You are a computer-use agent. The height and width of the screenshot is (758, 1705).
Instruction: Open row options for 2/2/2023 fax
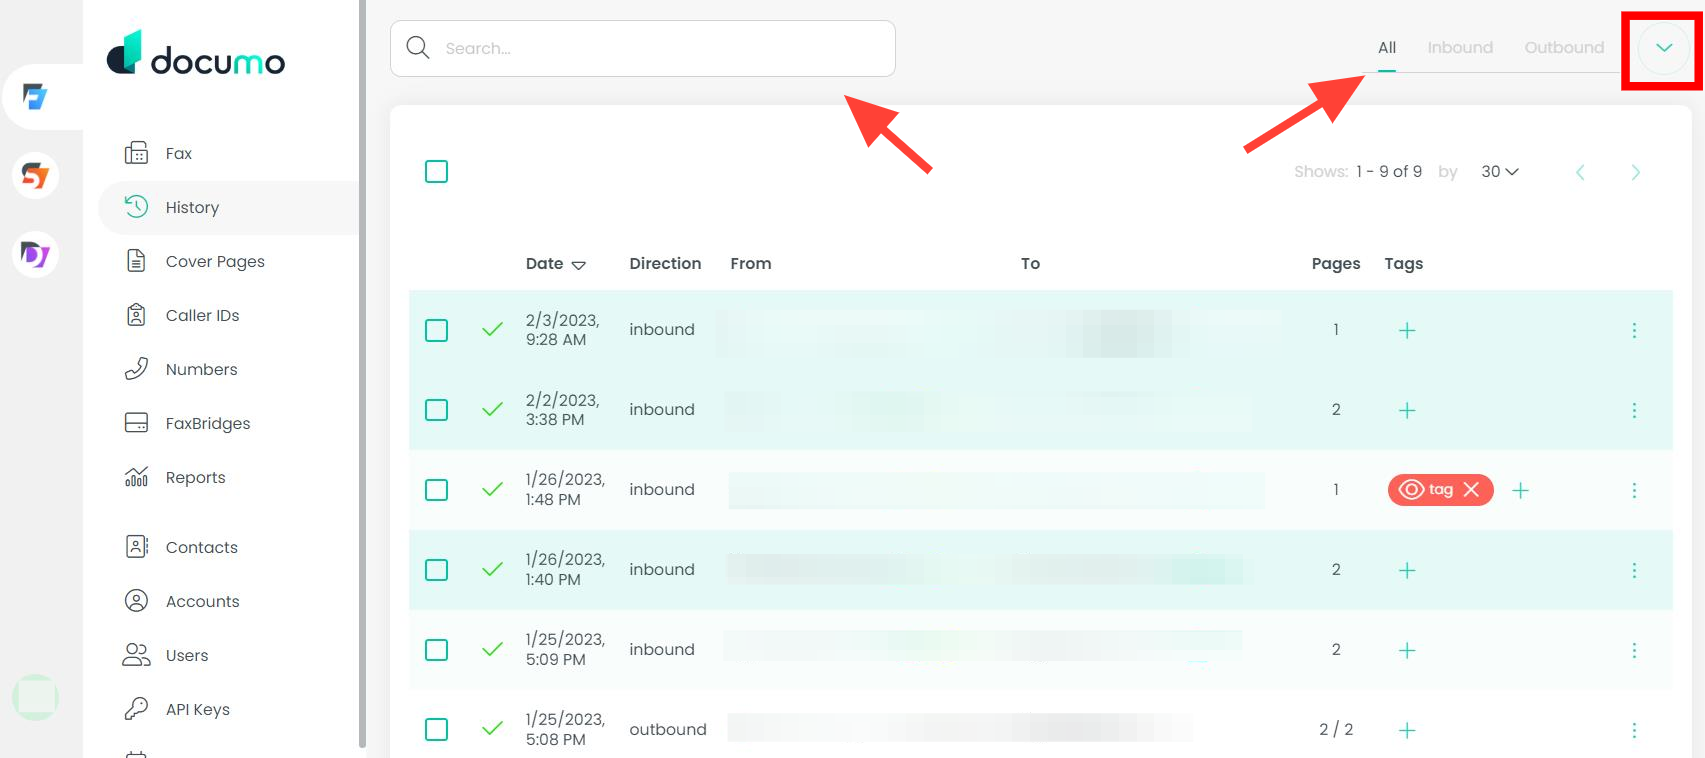pos(1634,410)
